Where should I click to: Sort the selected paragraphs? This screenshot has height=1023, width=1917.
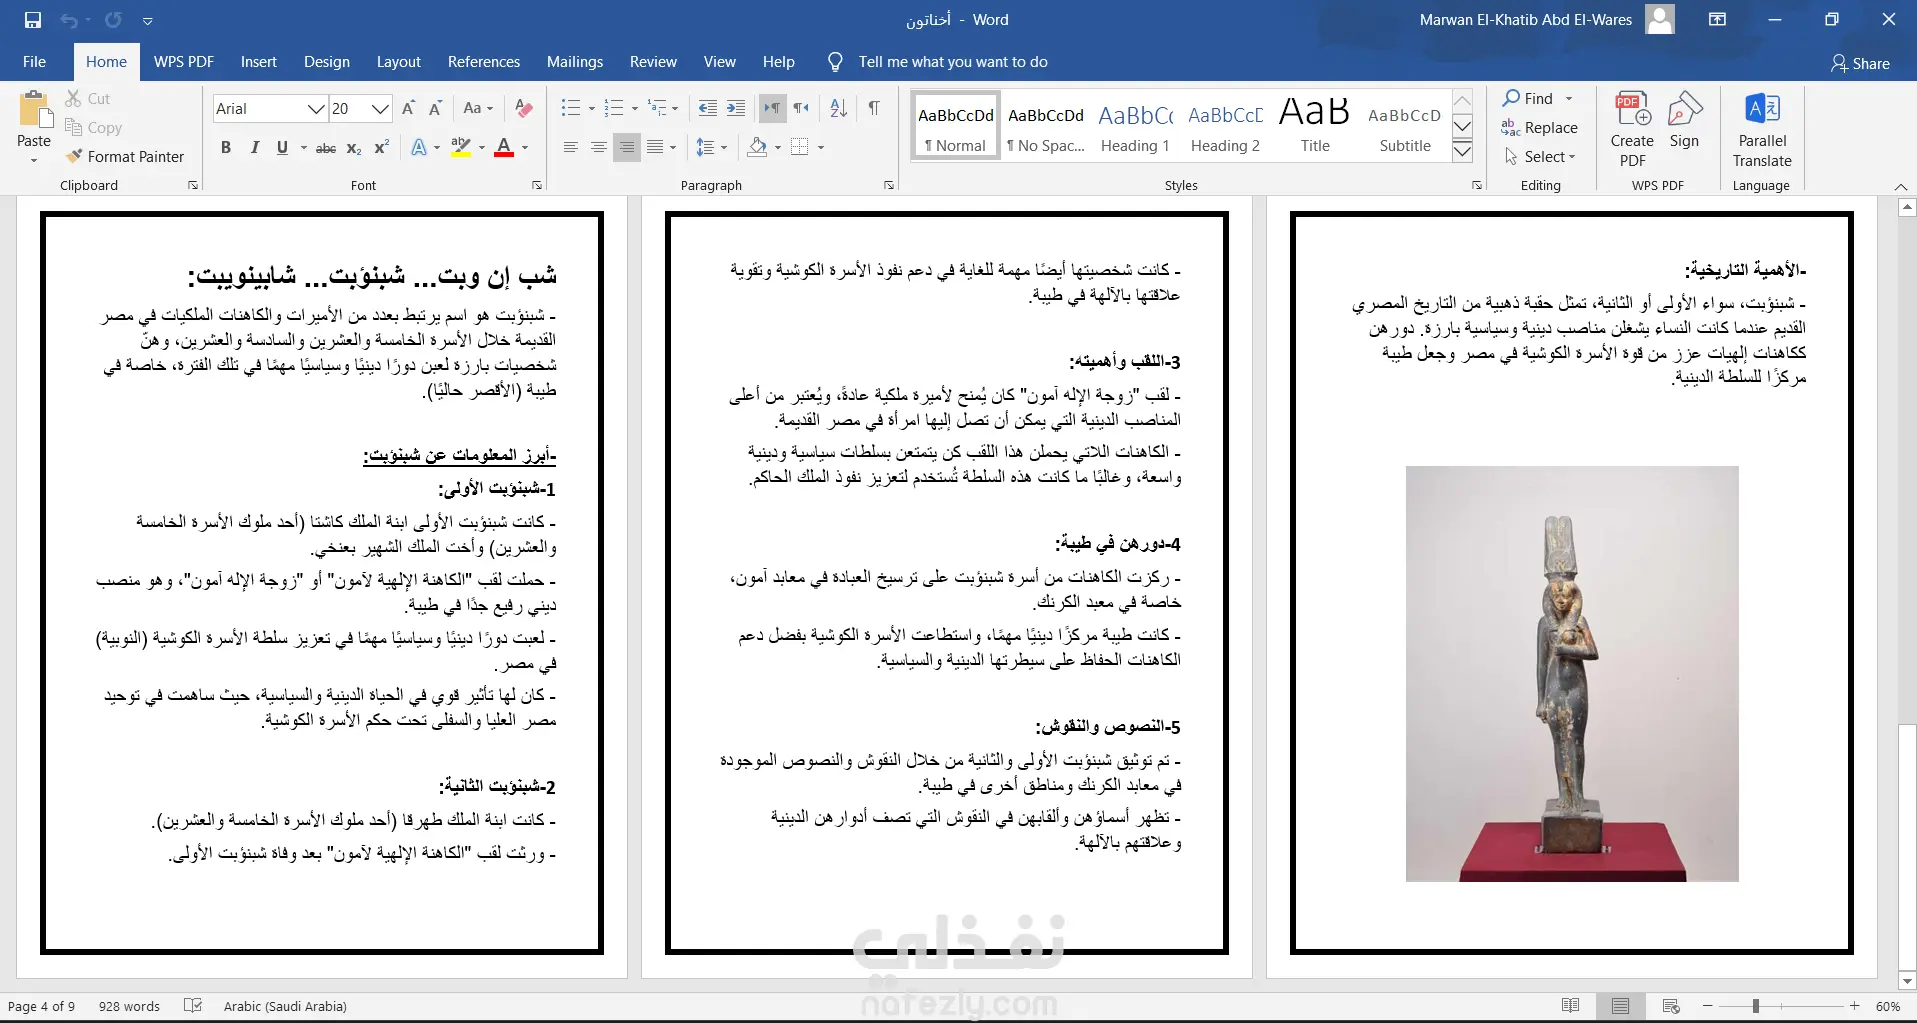[839, 108]
